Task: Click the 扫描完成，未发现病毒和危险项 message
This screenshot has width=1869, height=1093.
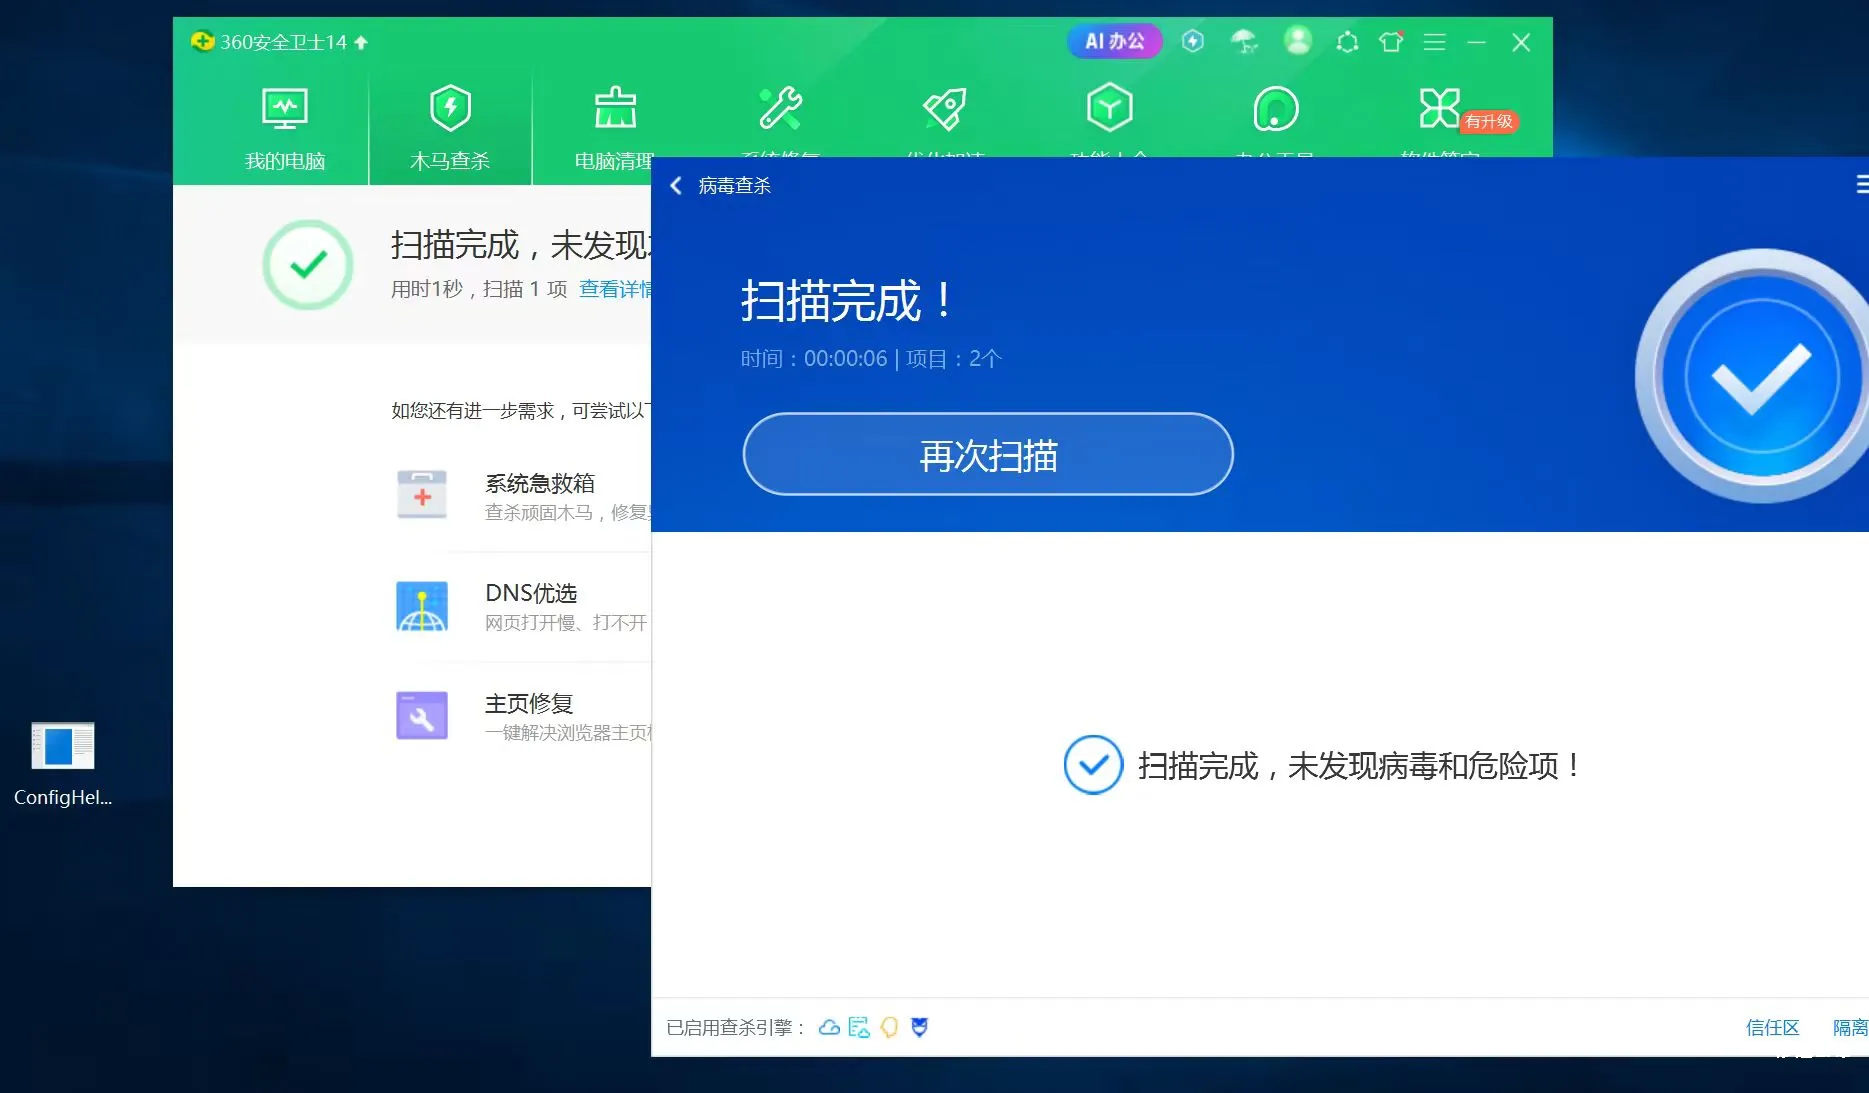Action: tap(1360, 766)
